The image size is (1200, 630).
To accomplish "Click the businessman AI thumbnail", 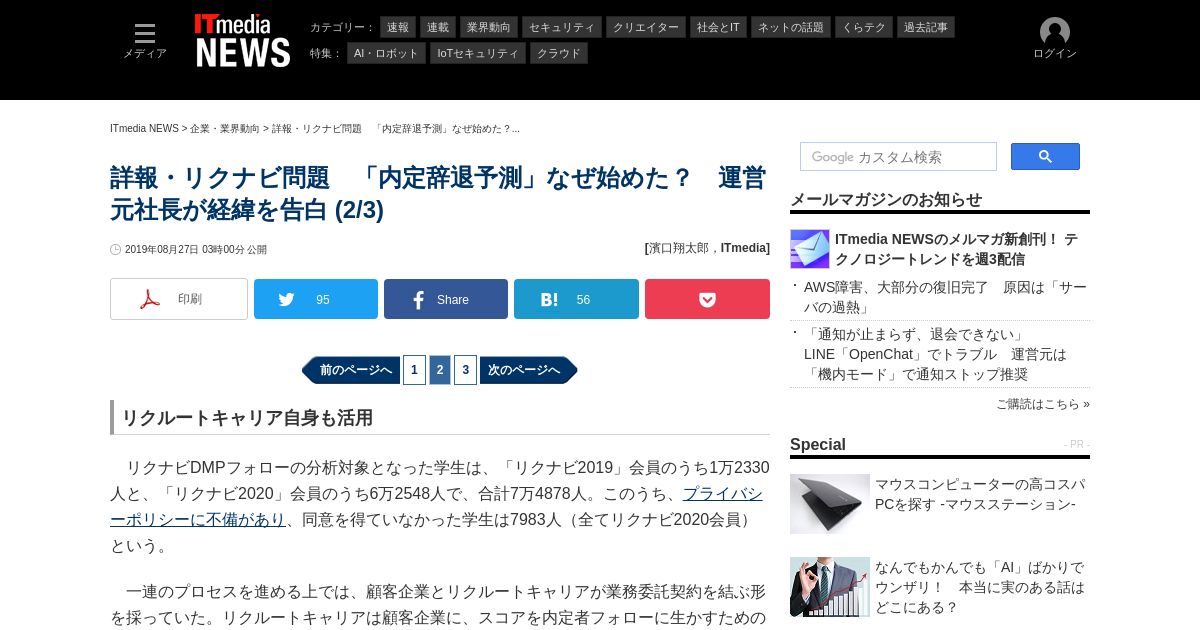I will (830, 587).
